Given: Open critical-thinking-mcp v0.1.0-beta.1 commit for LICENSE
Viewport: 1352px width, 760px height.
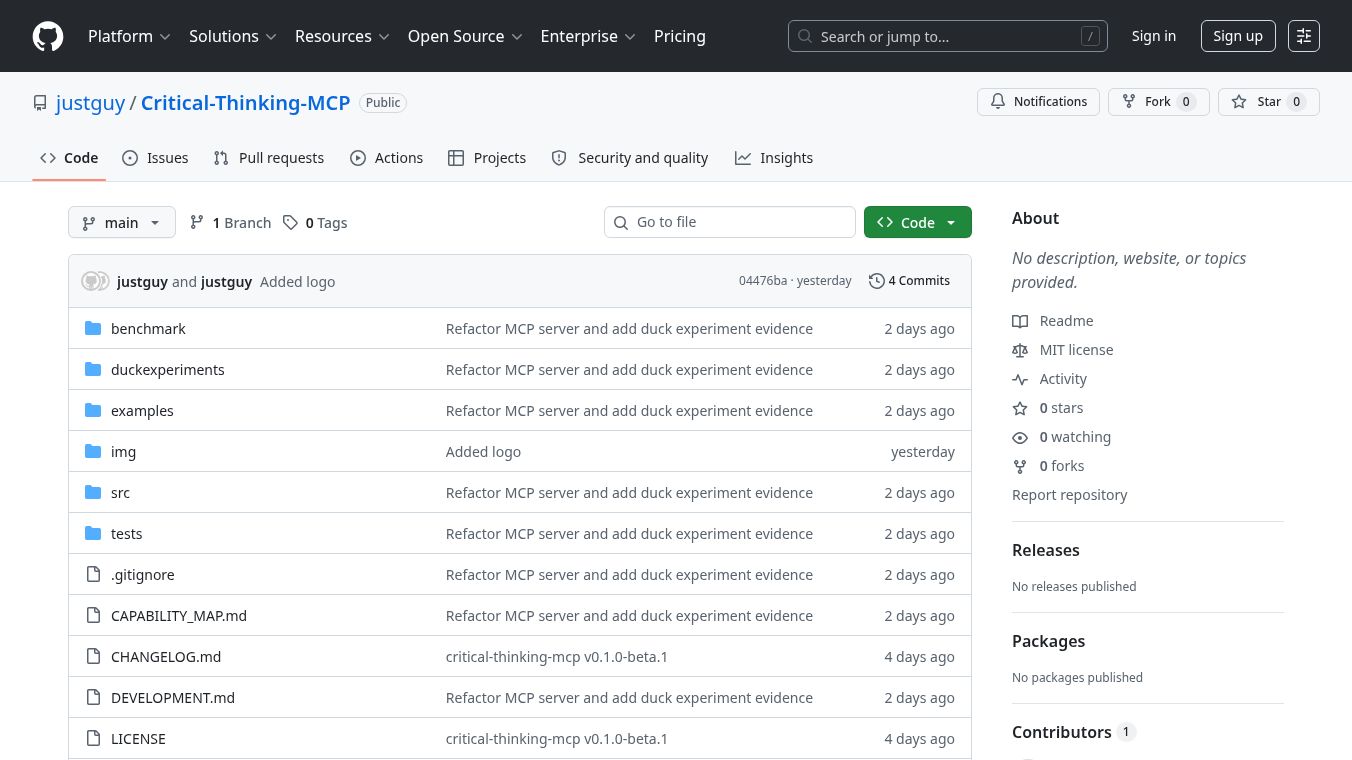Looking at the screenshot, I should (x=557, y=738).
